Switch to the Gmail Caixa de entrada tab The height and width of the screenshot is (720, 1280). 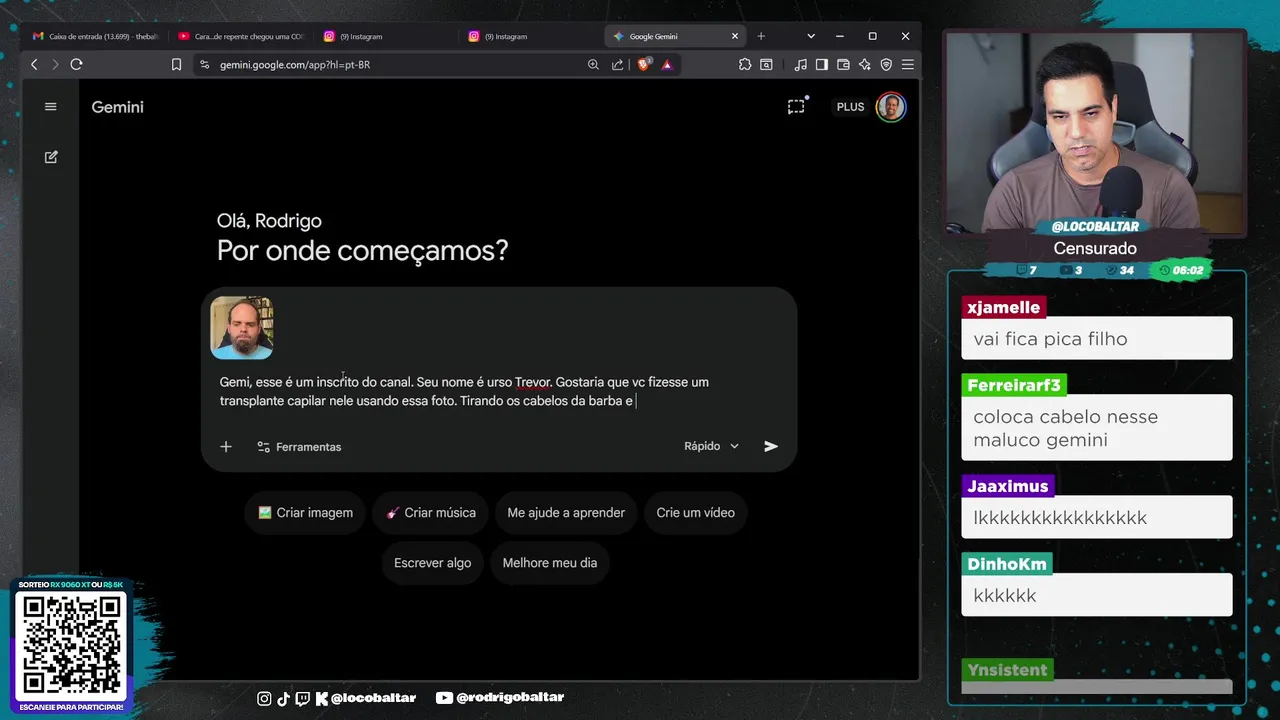(x=95, y=36)
